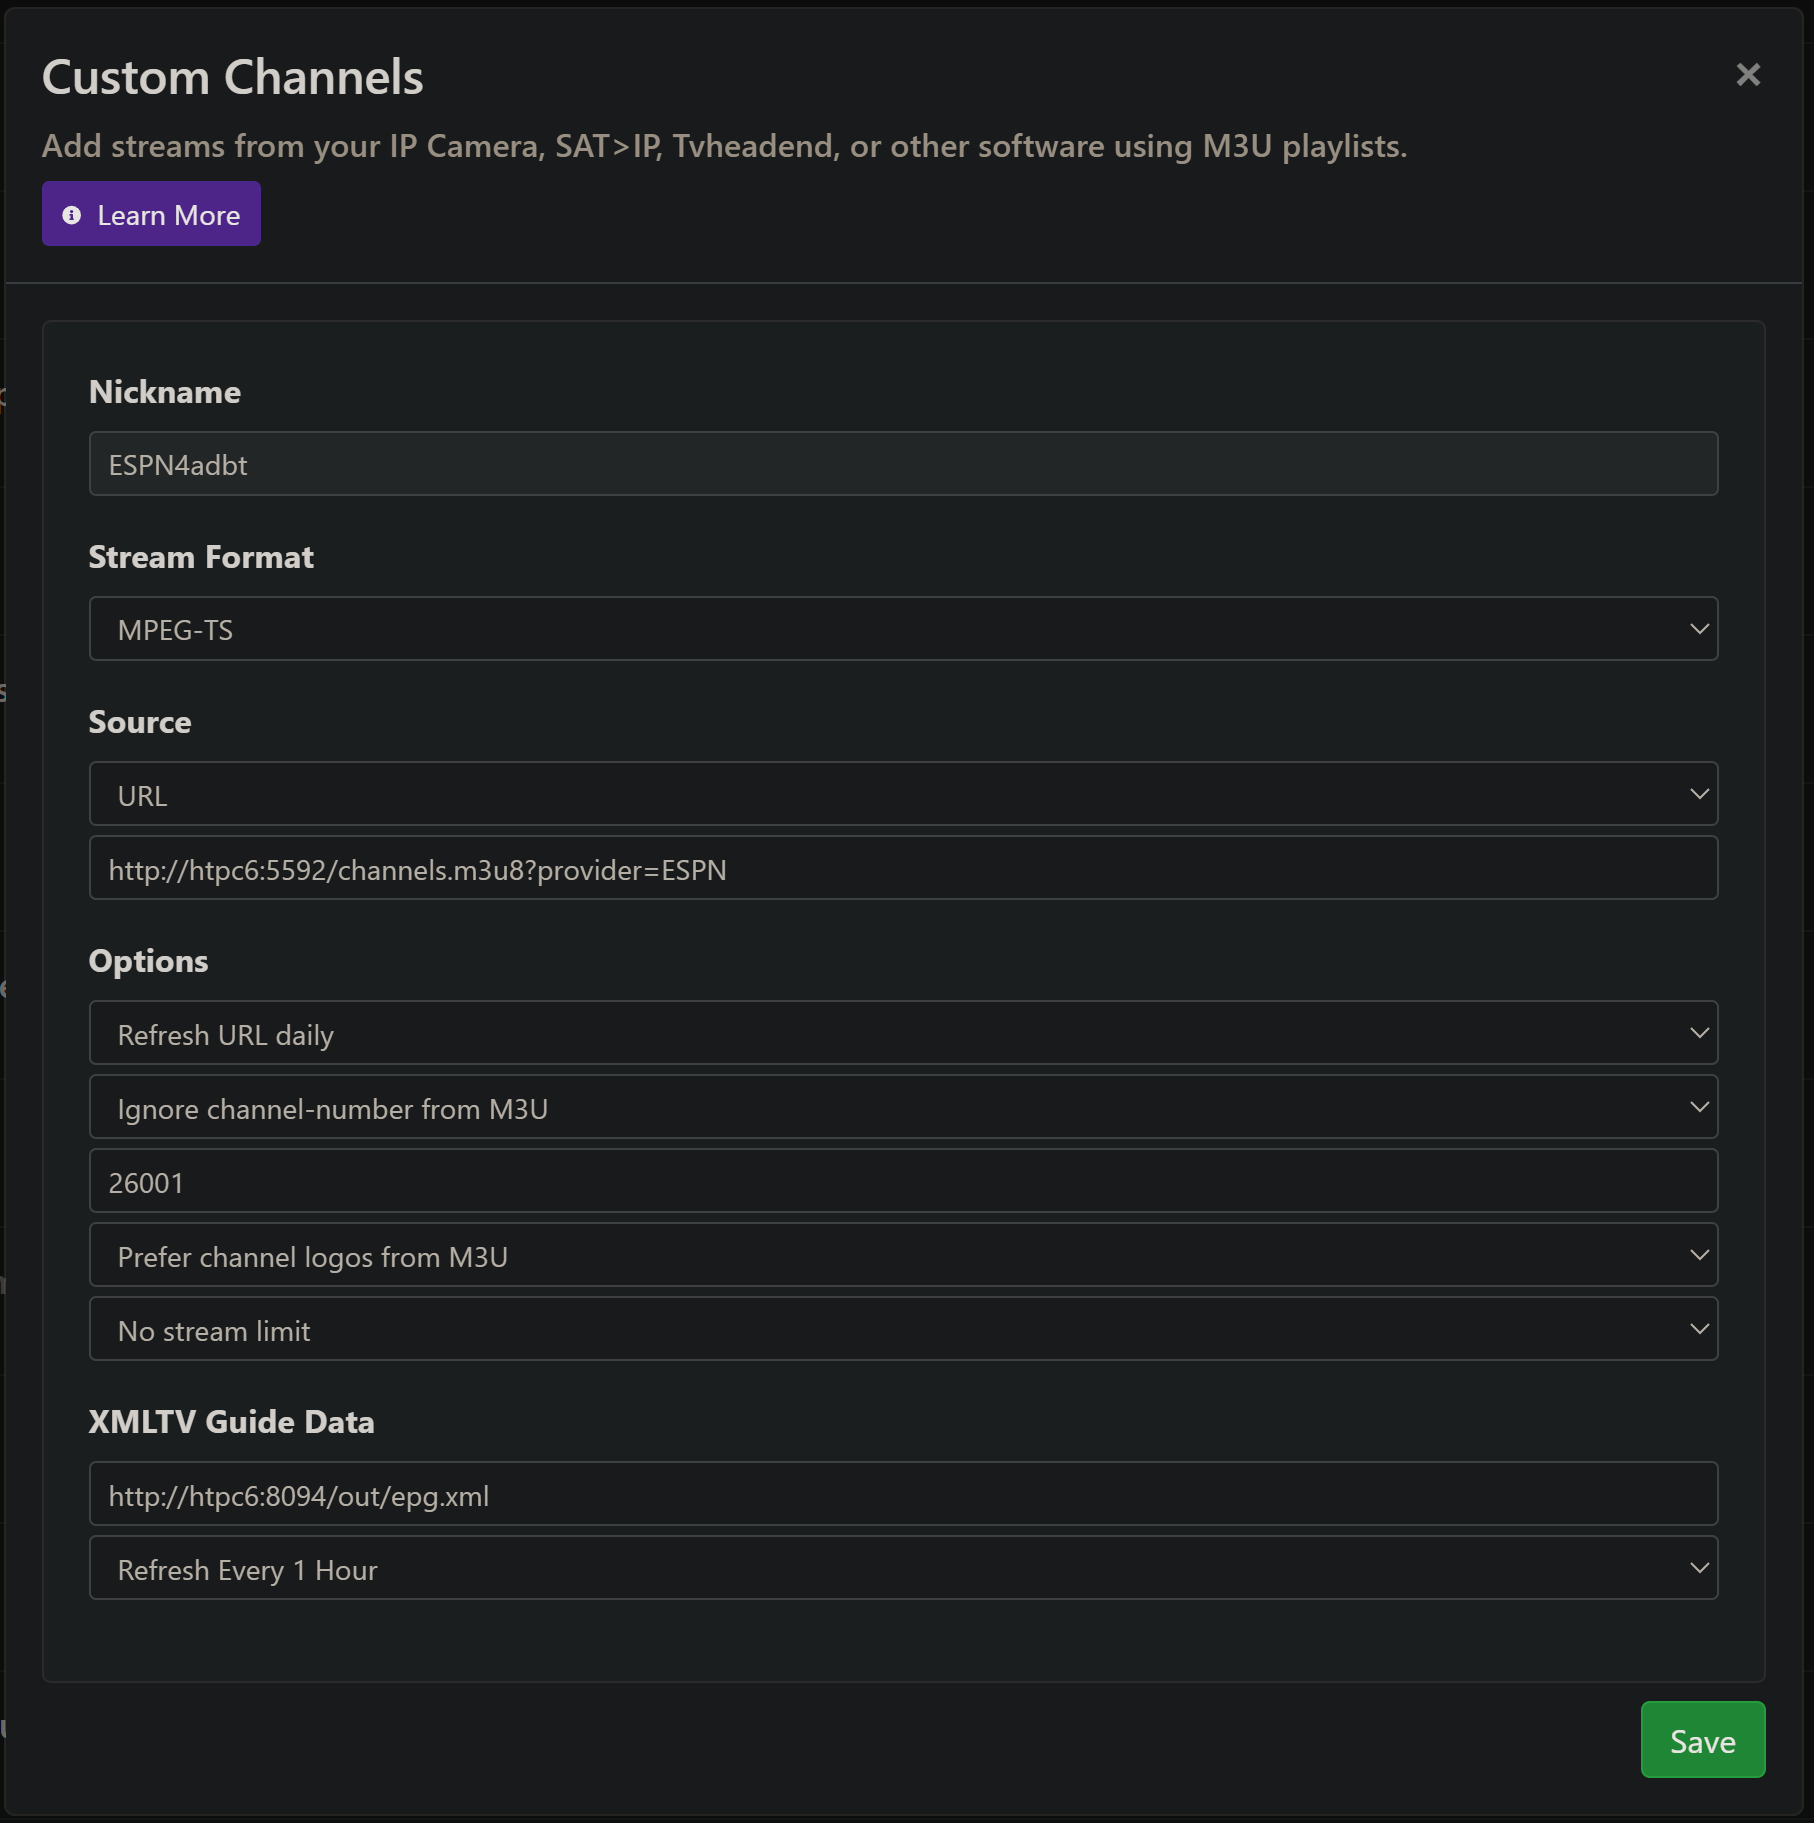Click the Options section heading

148,961
